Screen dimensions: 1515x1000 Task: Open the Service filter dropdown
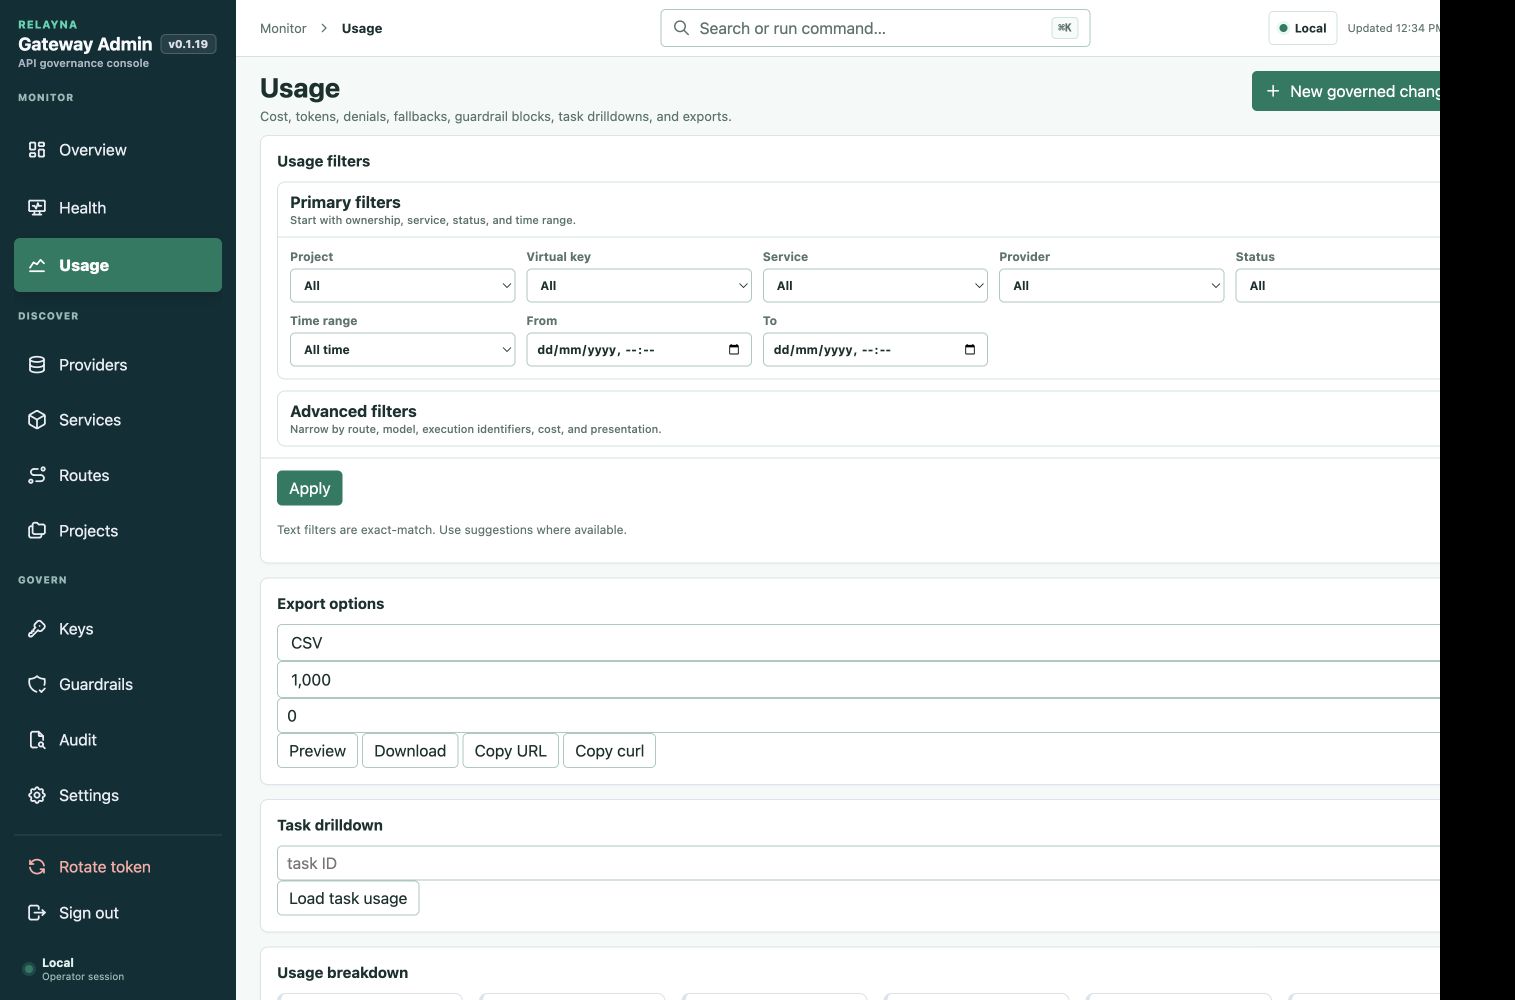click(875, 286)
